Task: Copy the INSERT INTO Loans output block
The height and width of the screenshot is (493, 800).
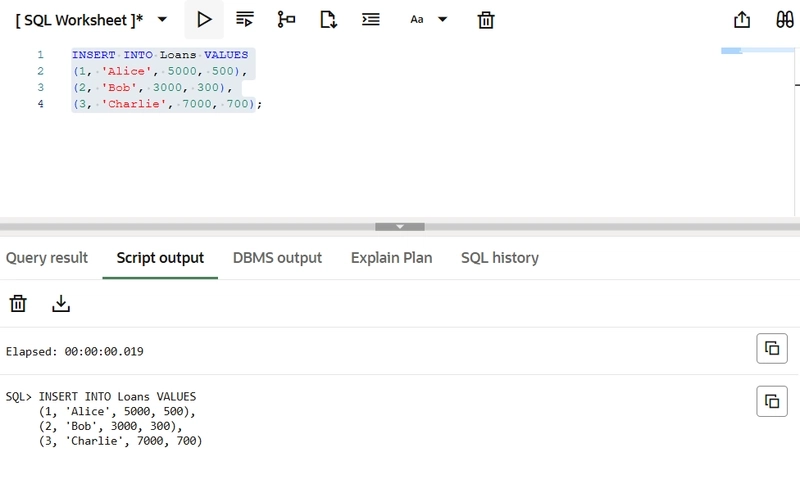Action: coord(771,401)
